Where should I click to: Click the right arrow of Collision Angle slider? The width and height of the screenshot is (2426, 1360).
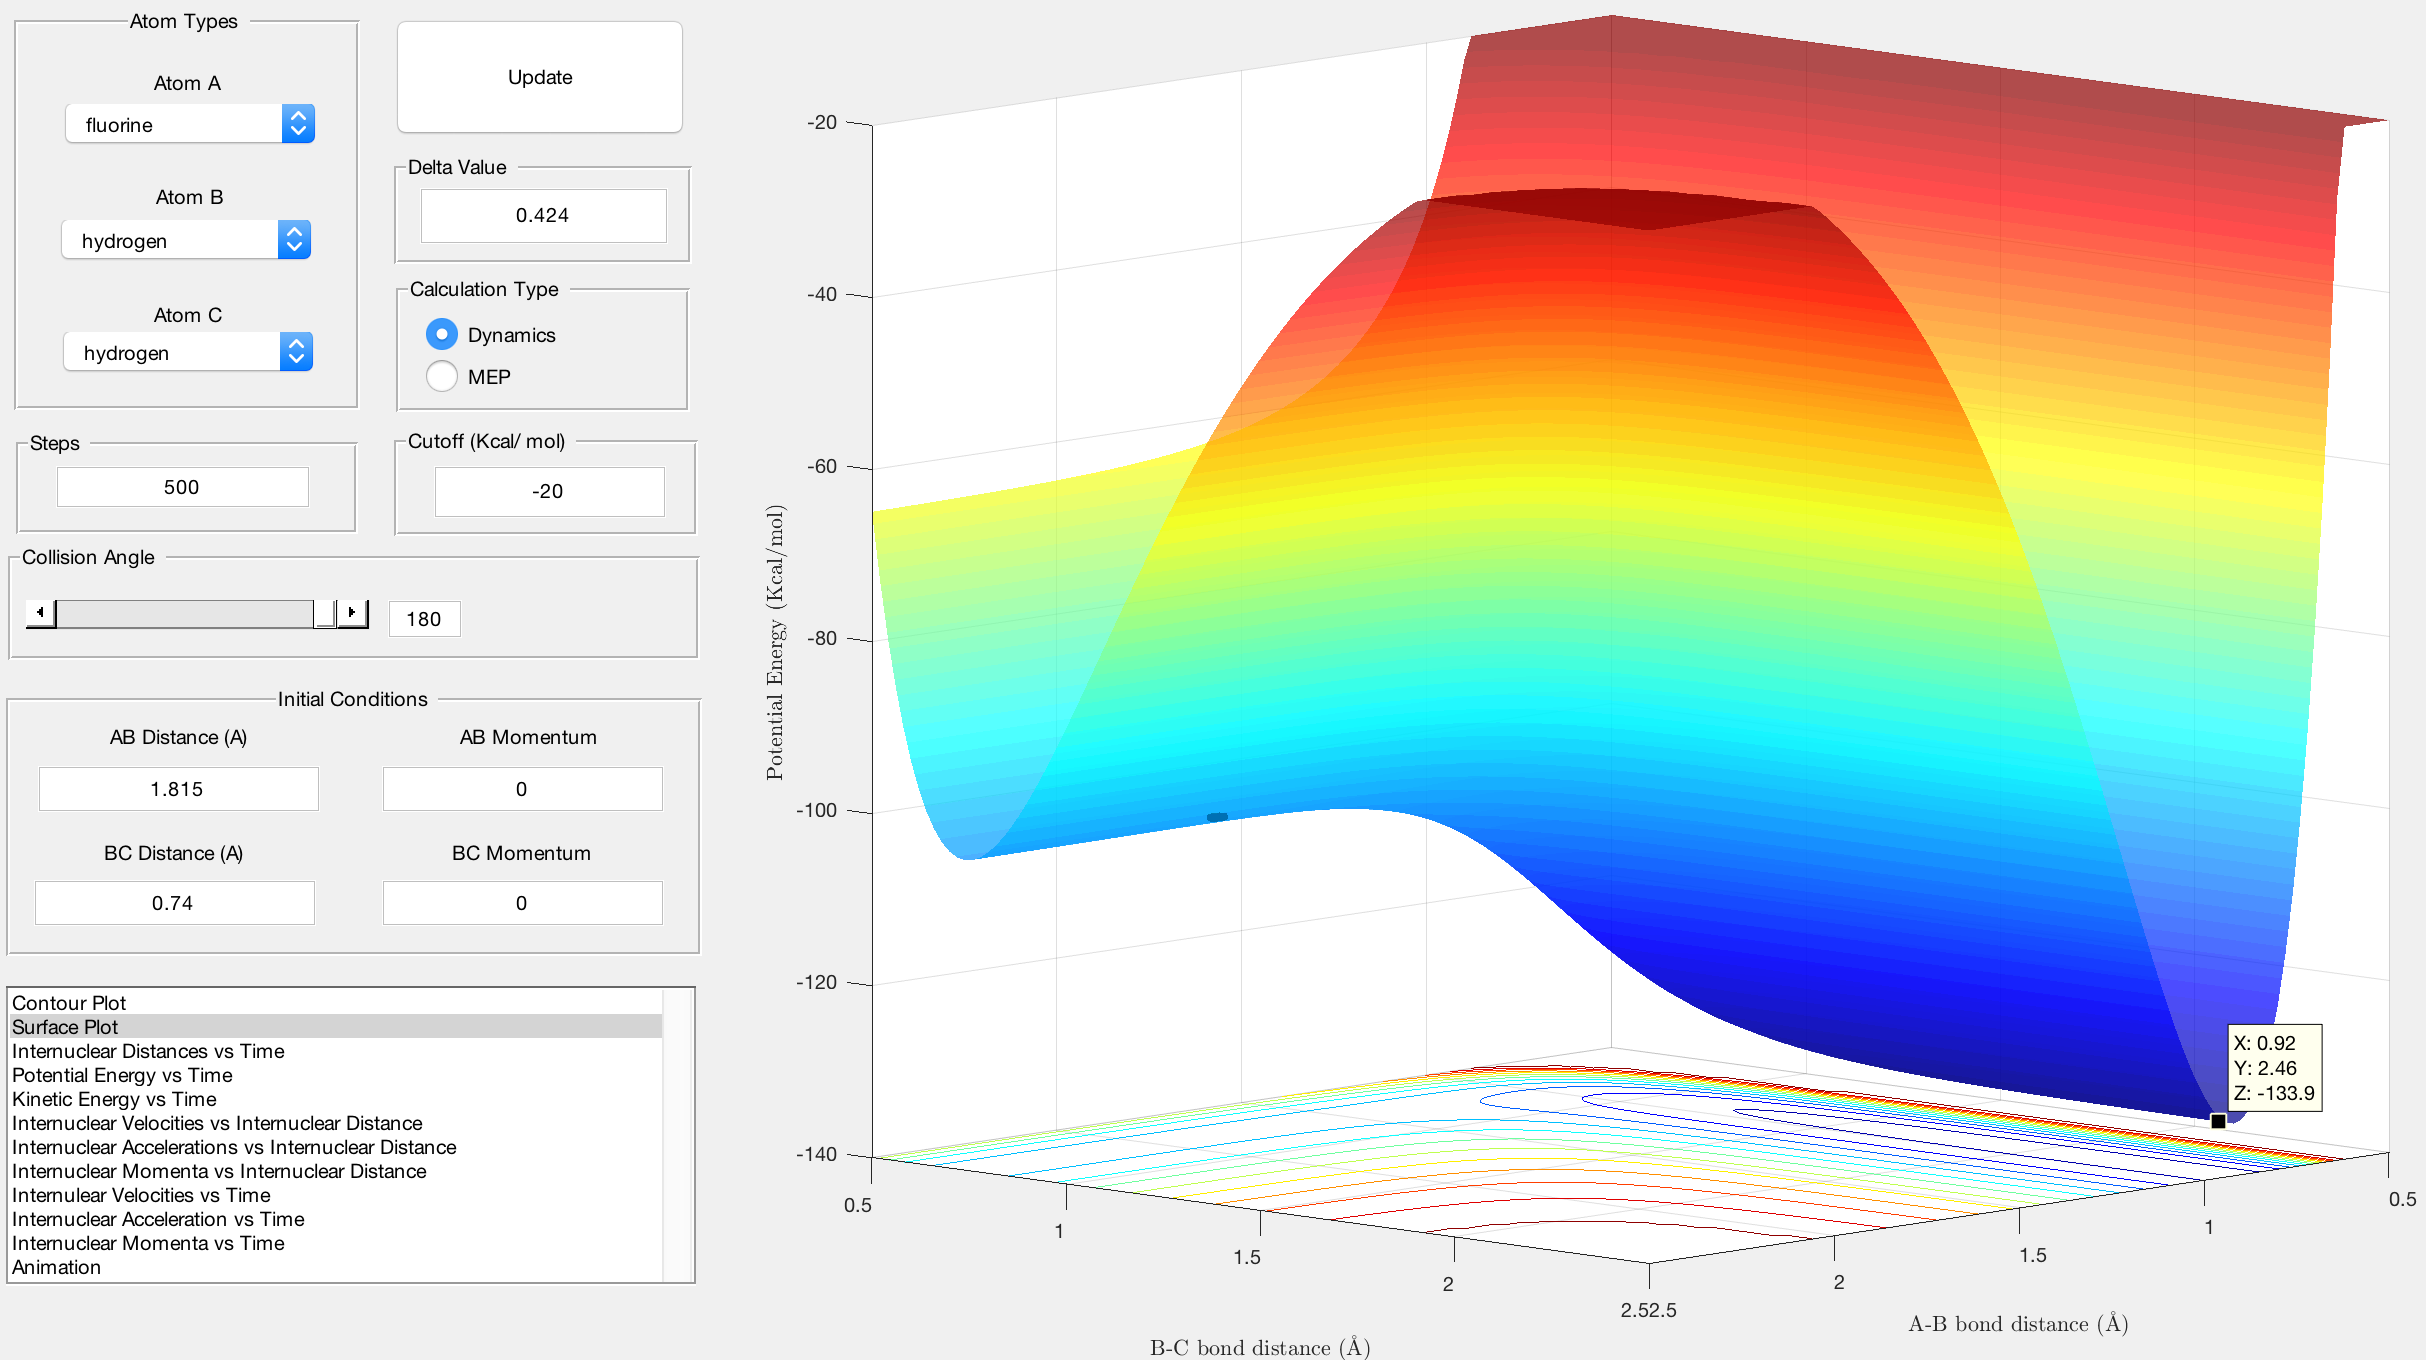352,613
